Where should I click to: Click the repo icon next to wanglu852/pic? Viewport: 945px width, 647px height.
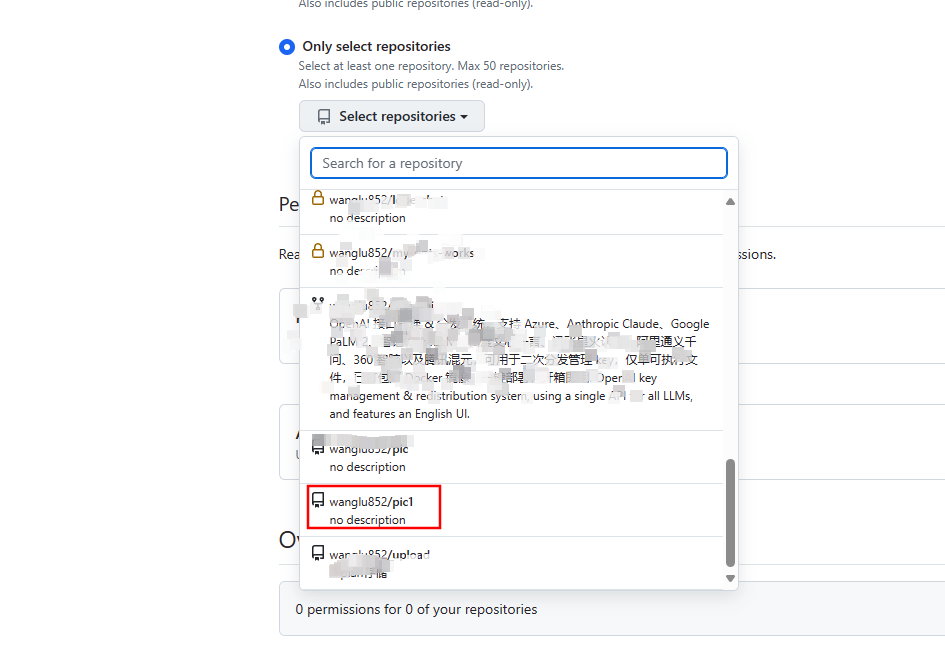coord(318,447)
